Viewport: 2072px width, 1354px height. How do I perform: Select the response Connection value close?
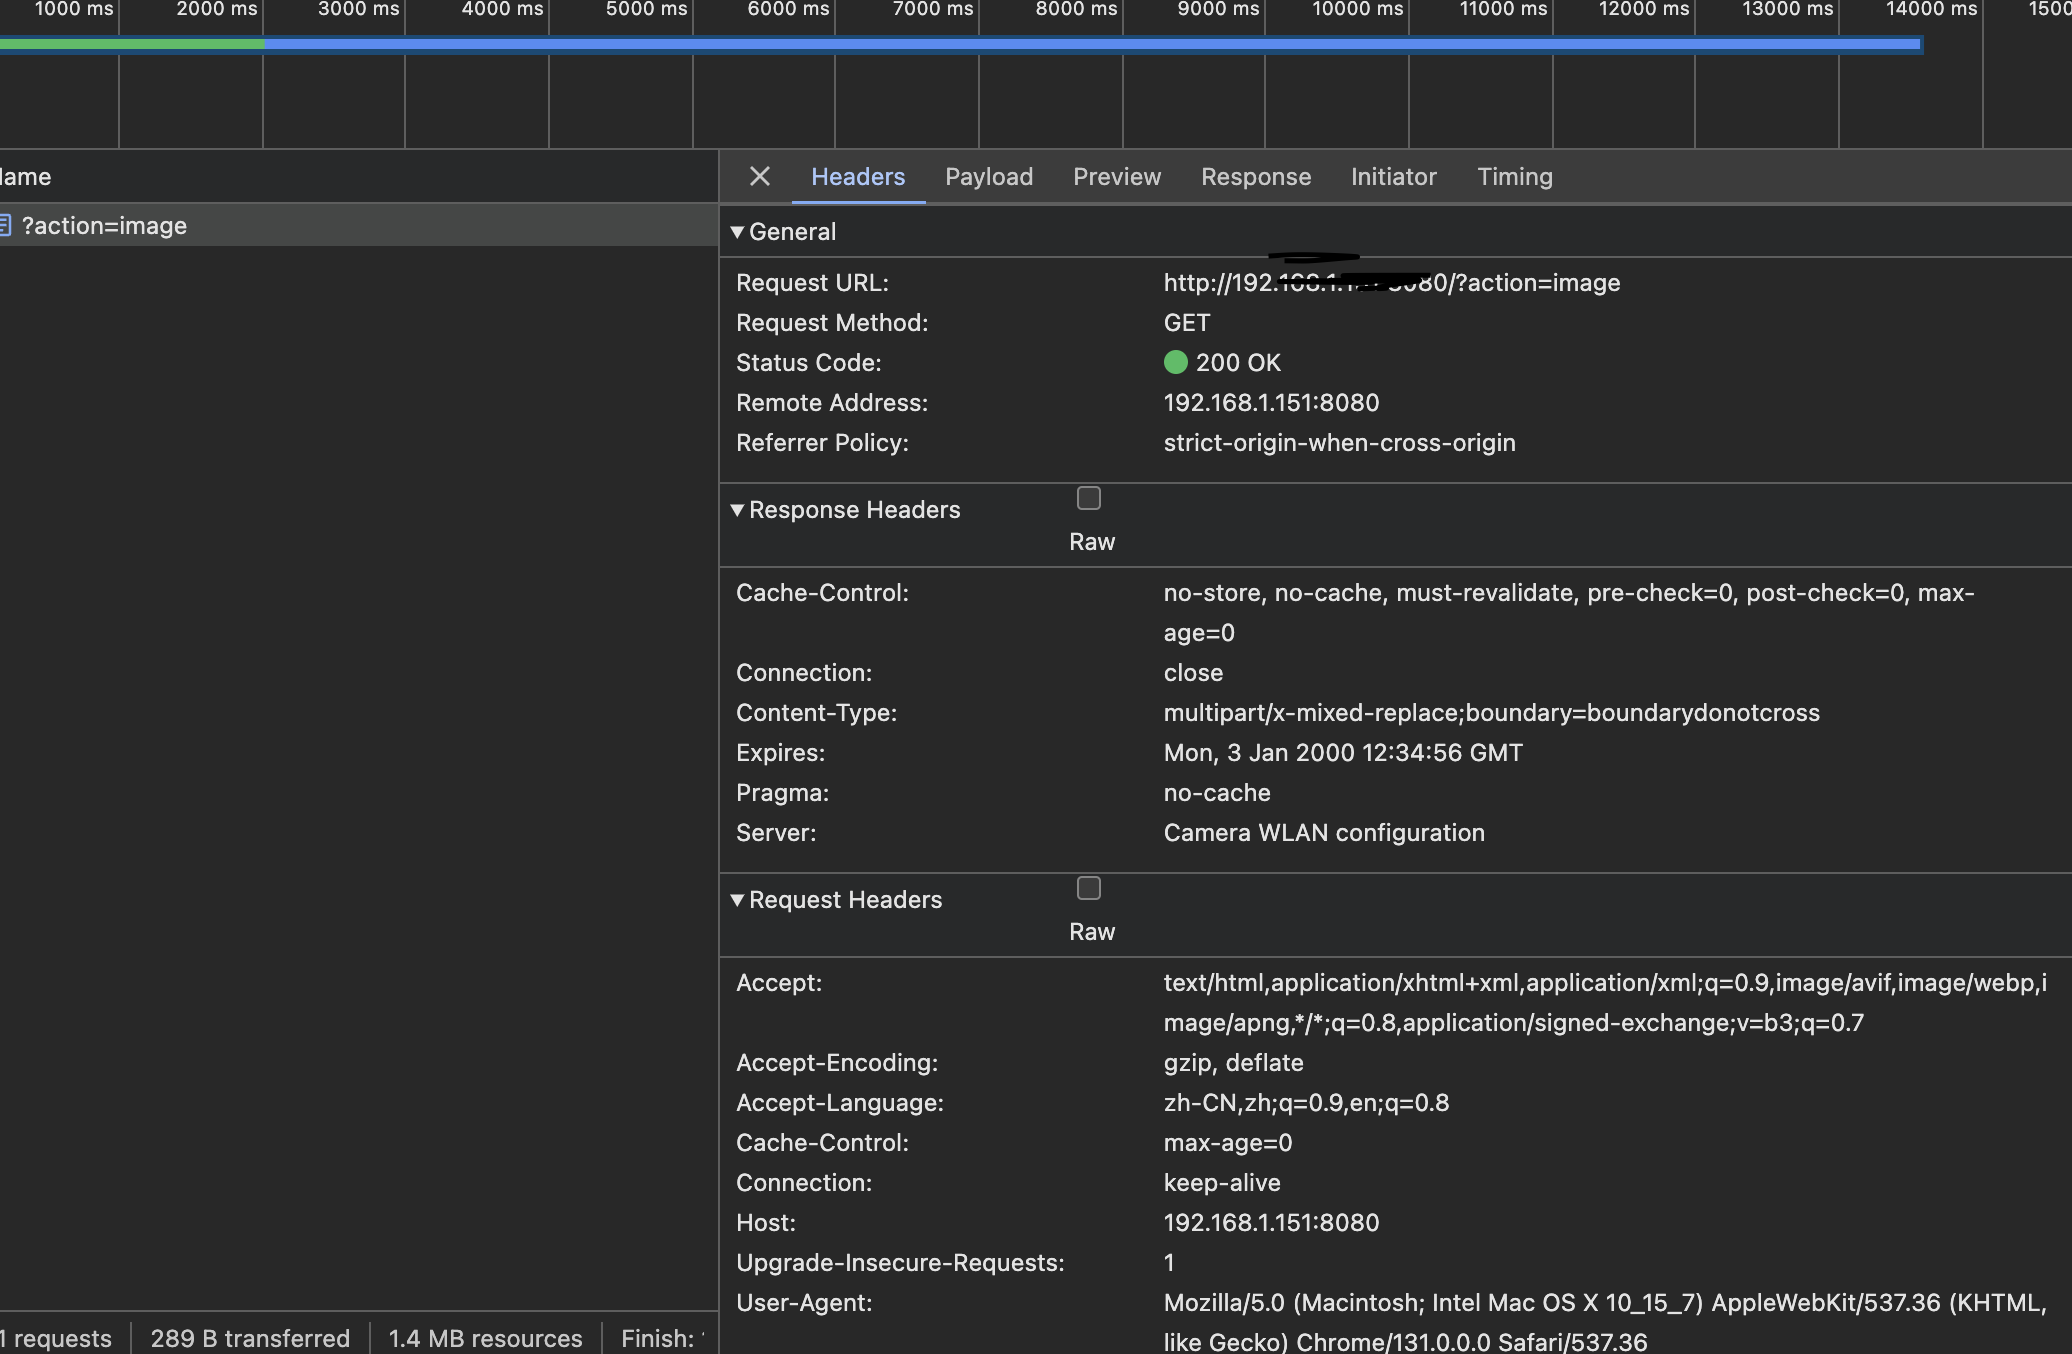click(1193, 673)
